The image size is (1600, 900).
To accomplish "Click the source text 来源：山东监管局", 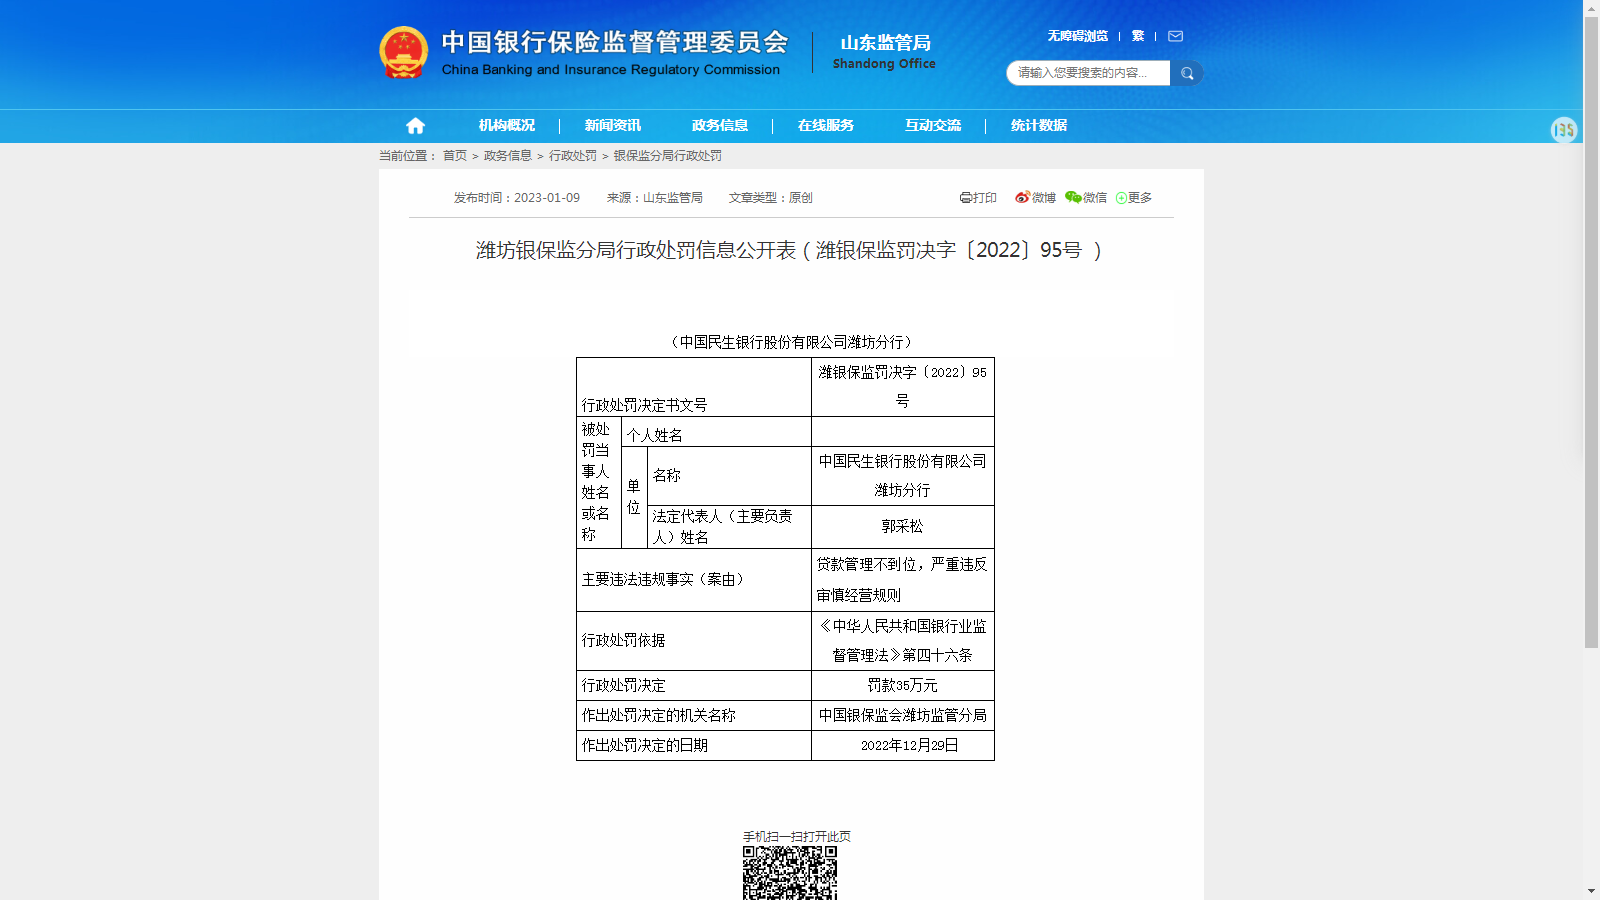I will (x=655, y=198).
